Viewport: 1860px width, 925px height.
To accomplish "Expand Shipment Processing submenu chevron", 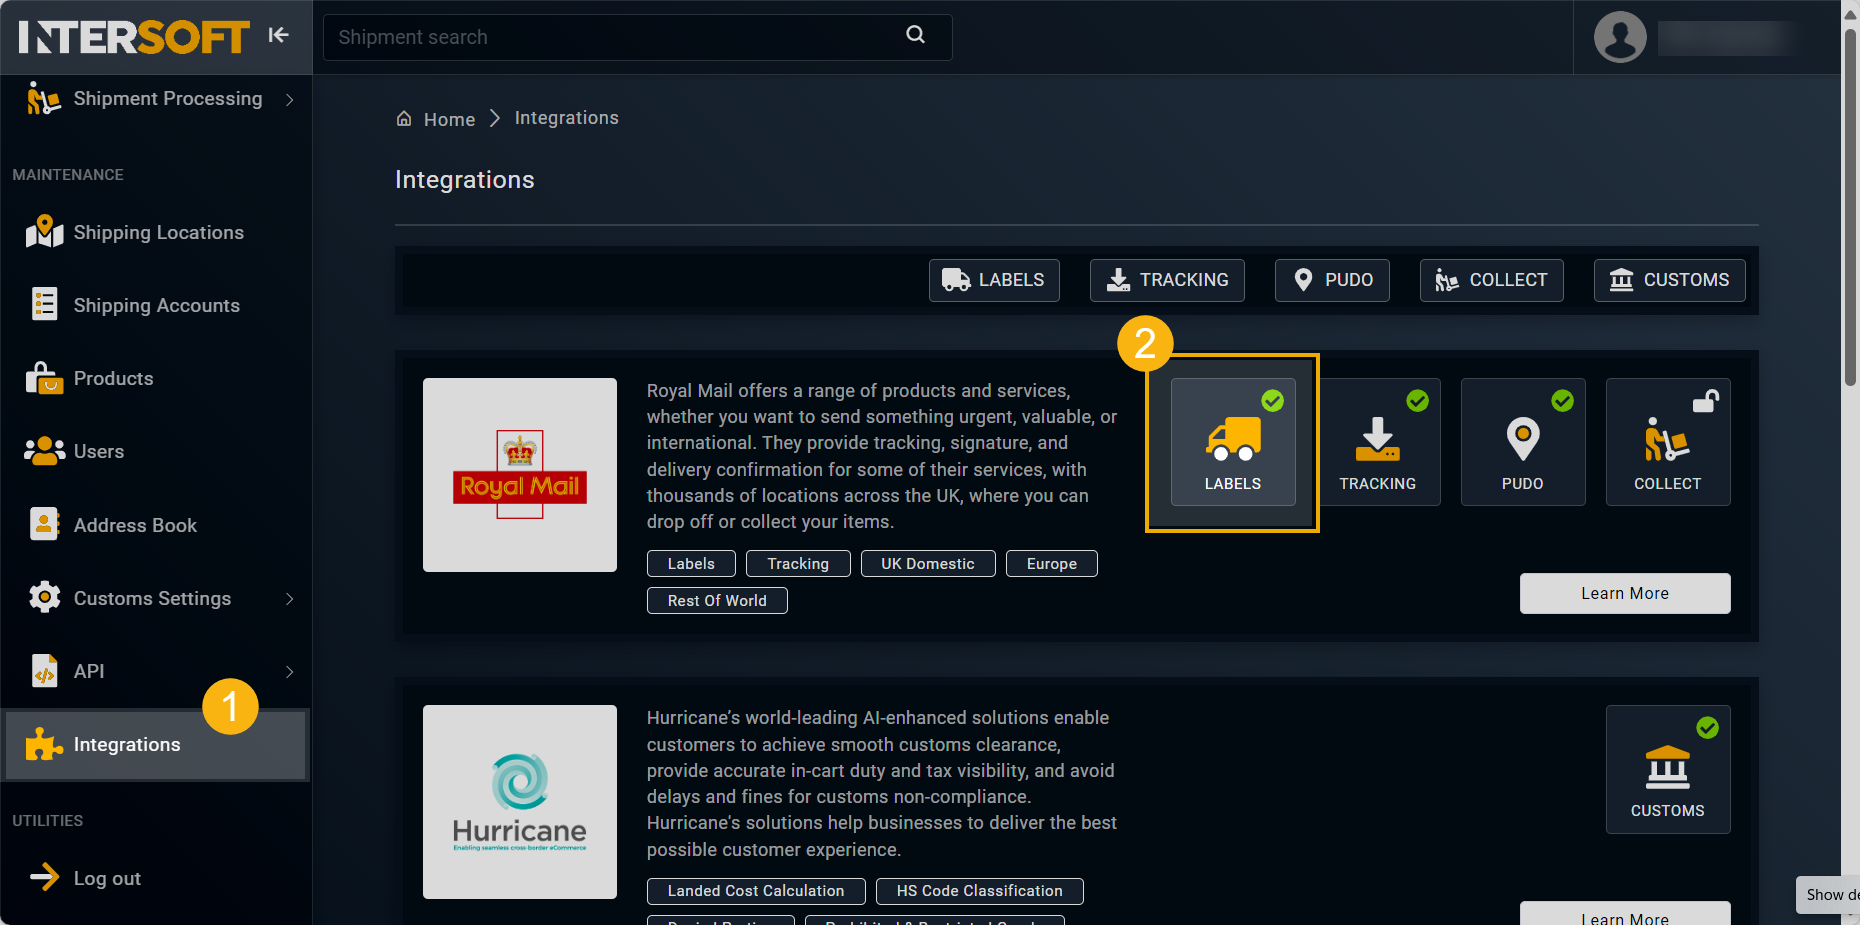I will click(290, 99).
